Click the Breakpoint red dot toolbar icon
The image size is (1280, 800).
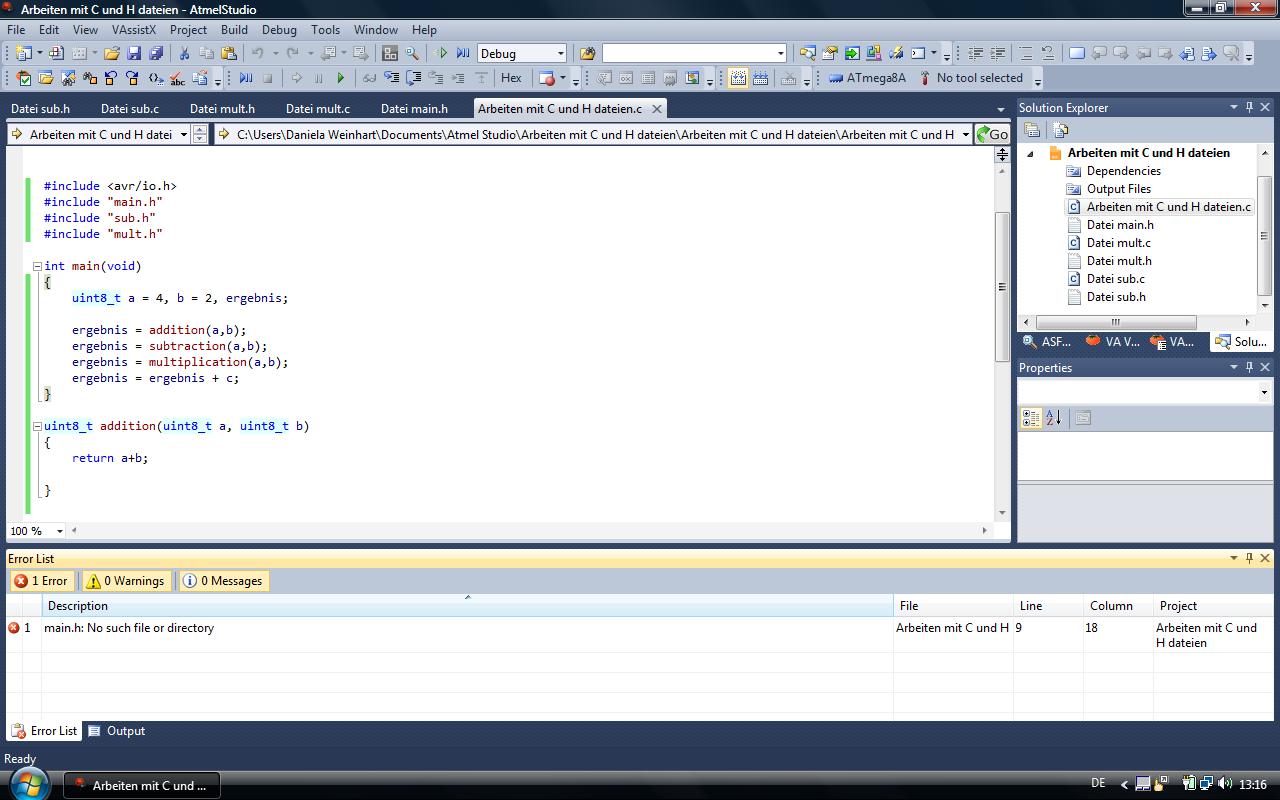tap(547, 78)
